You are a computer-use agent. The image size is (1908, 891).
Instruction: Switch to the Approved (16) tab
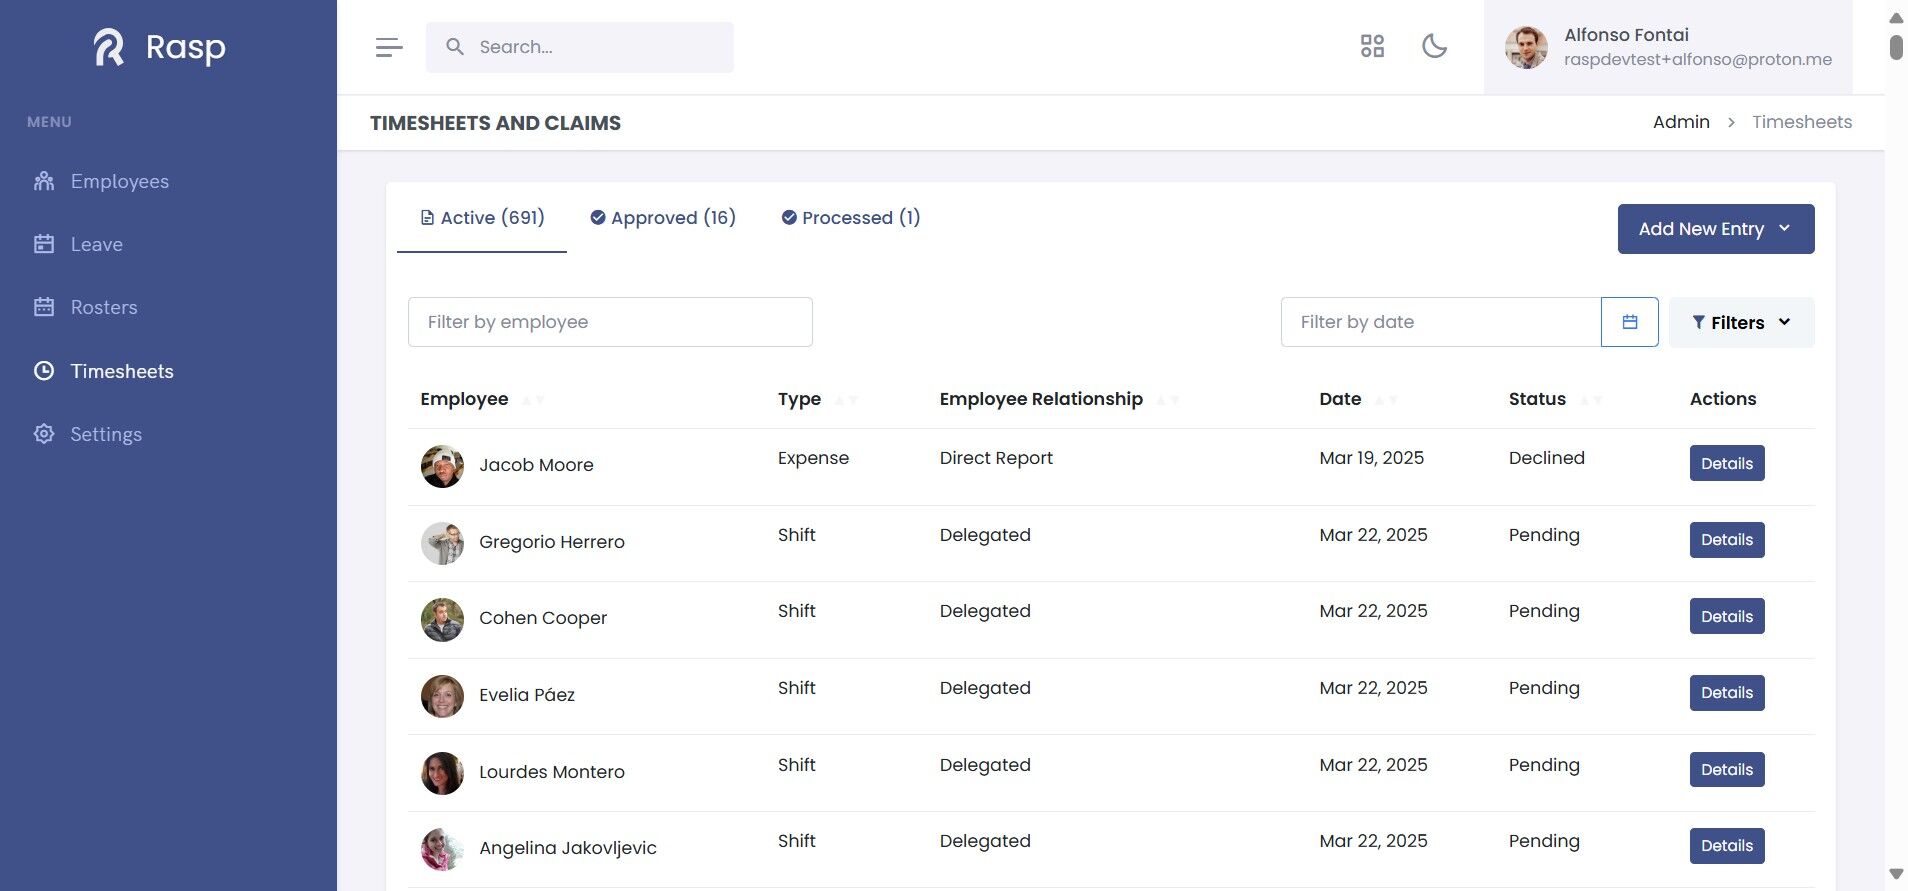tap(663, 218)
